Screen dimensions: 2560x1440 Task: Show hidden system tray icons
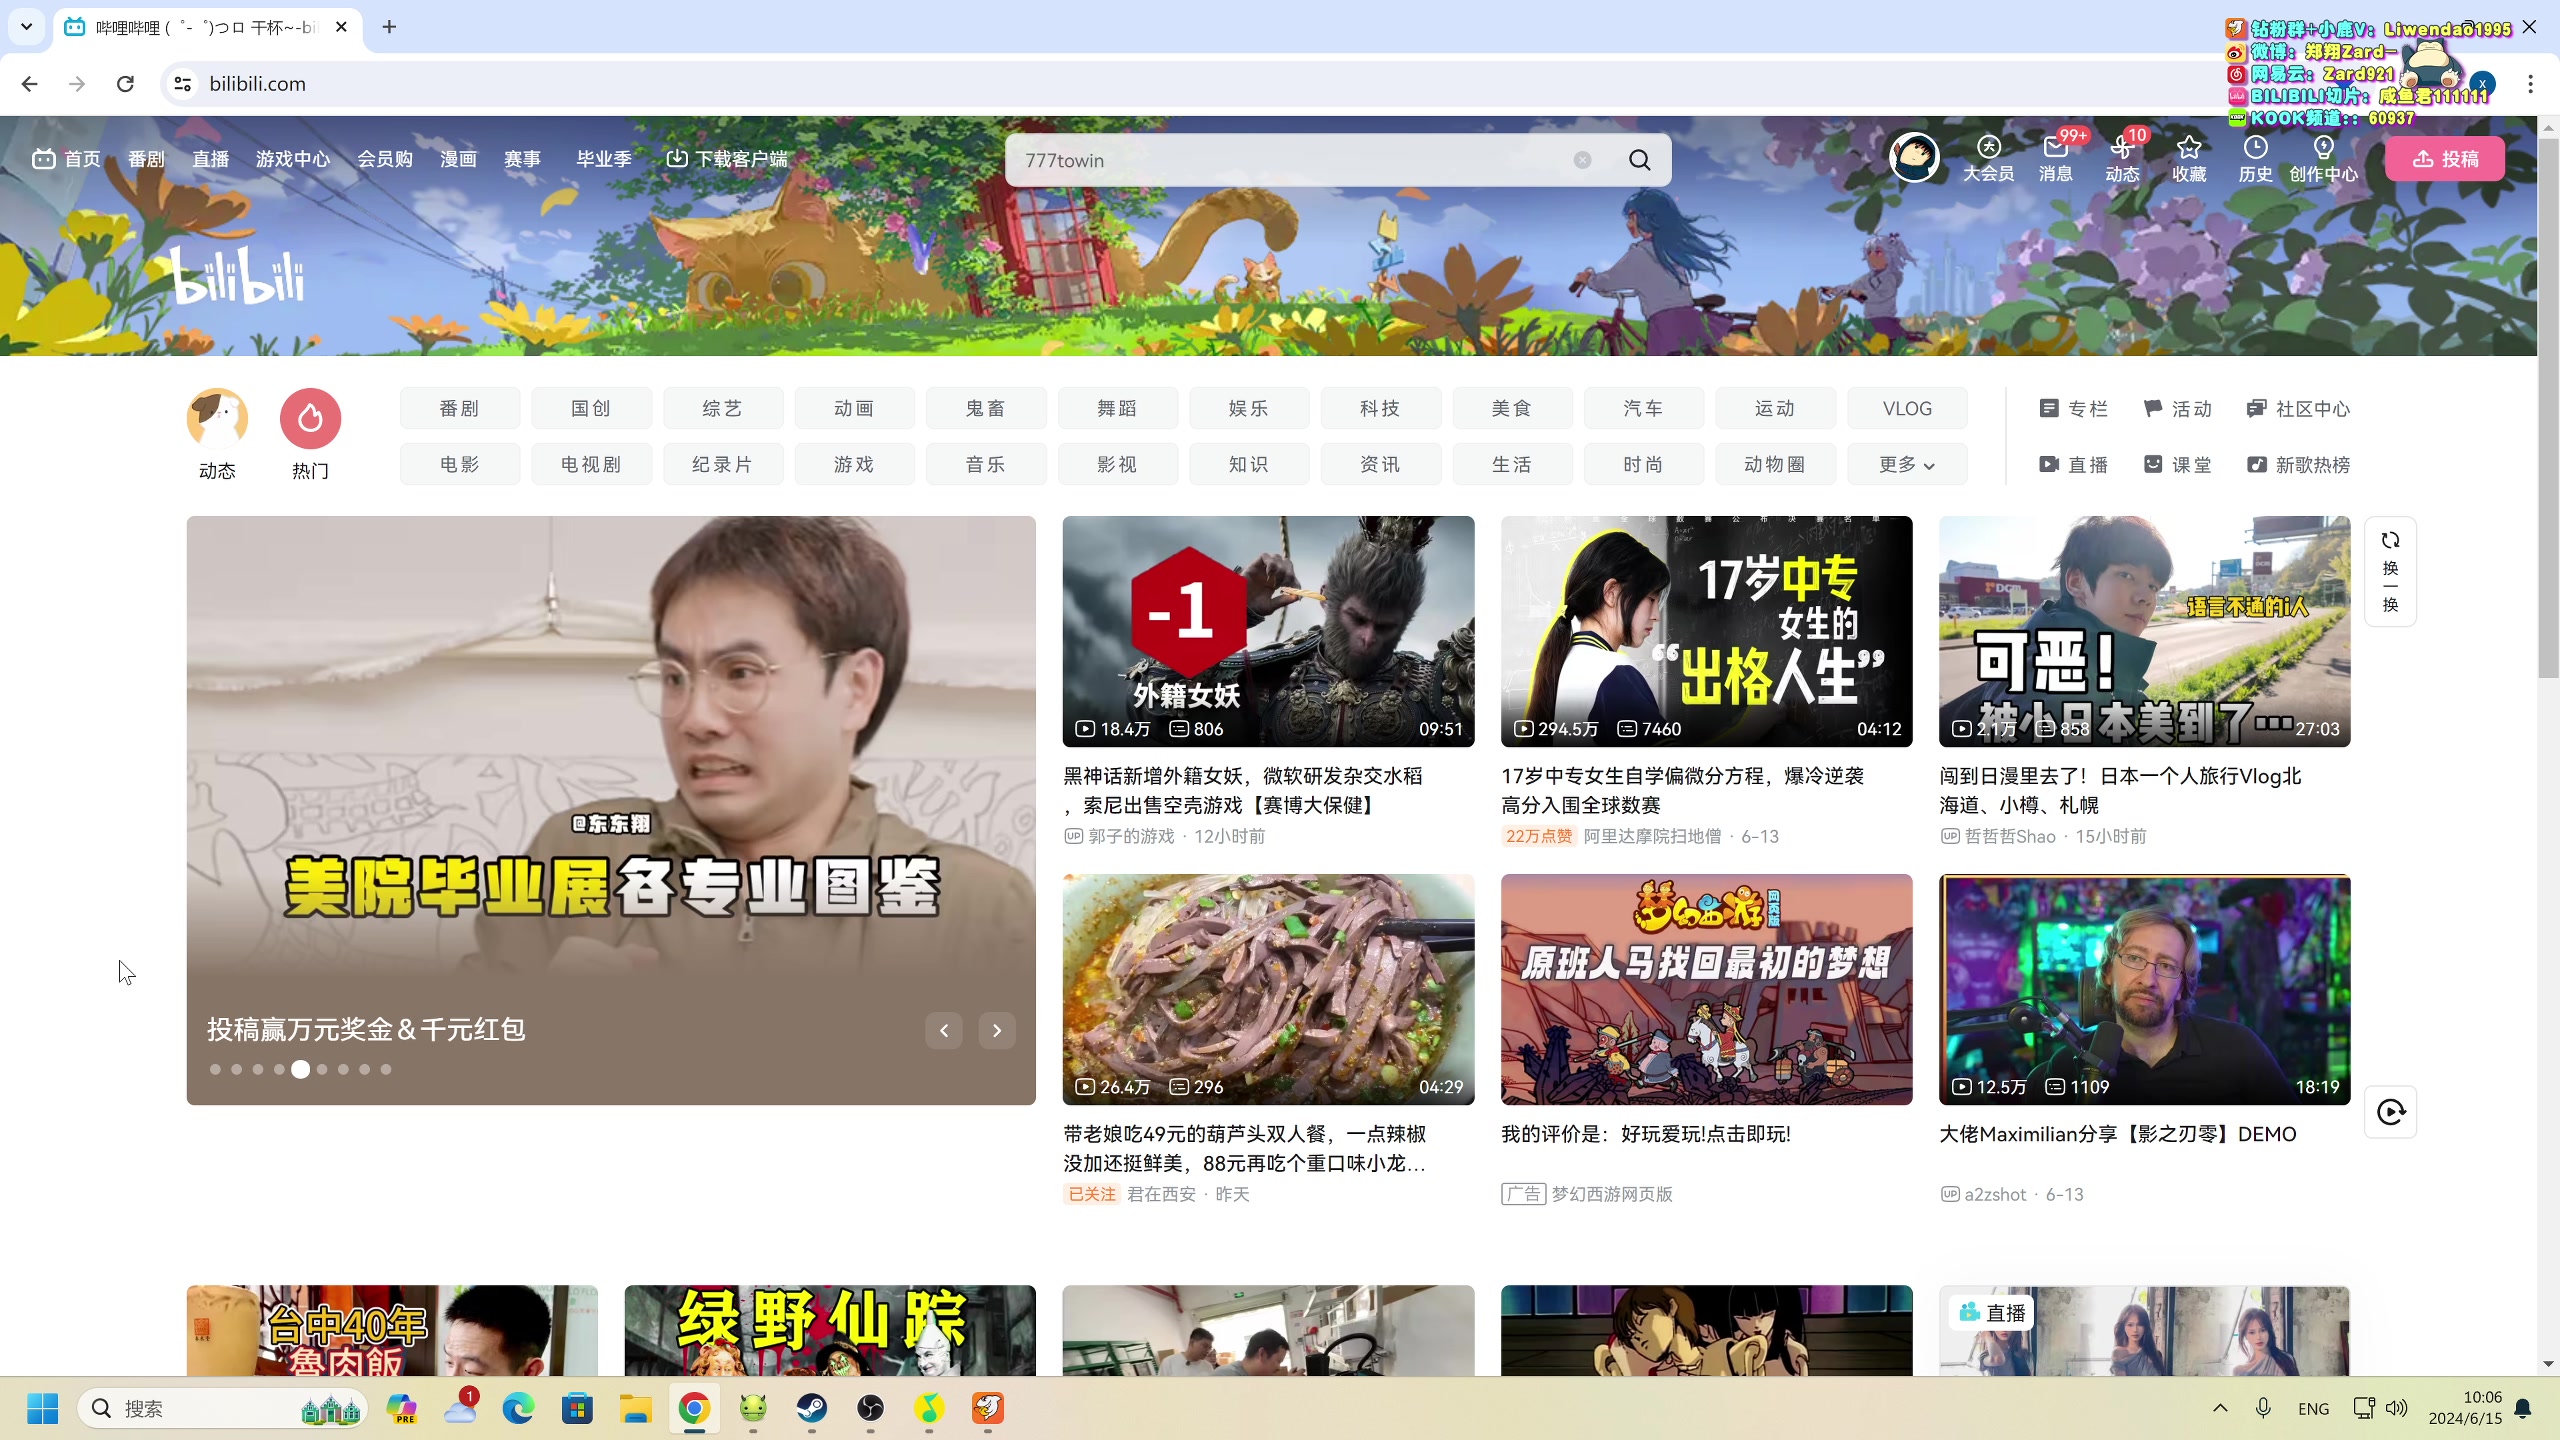[x=2220, y=1408]
